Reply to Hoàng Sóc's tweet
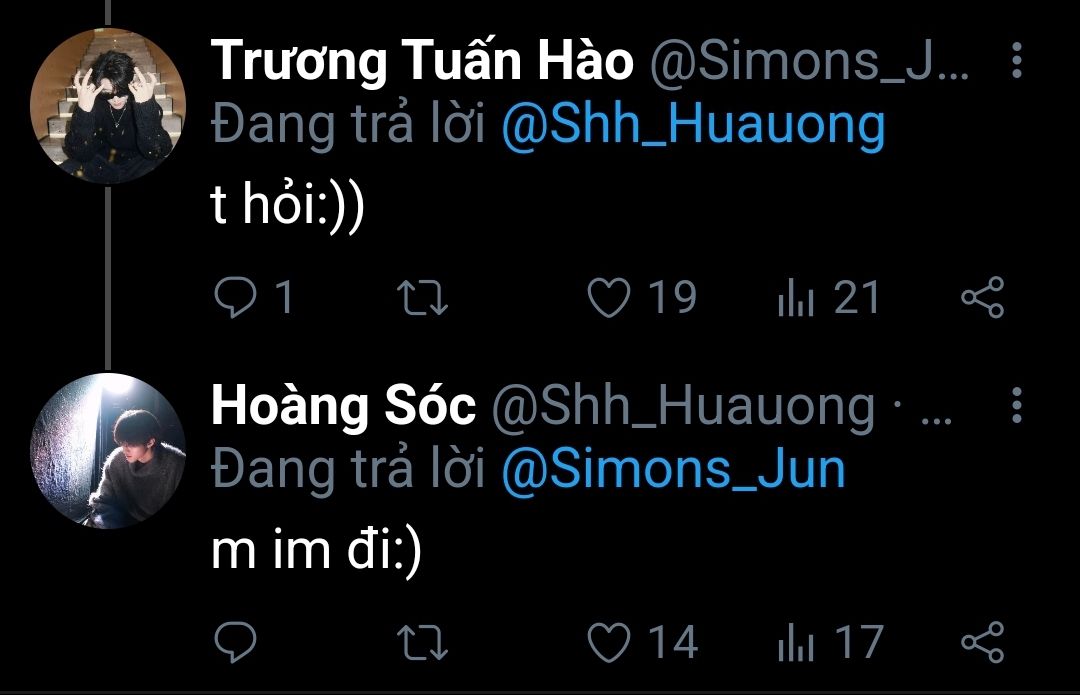Viewport: 1080px width, 695px height. (236, 642)
